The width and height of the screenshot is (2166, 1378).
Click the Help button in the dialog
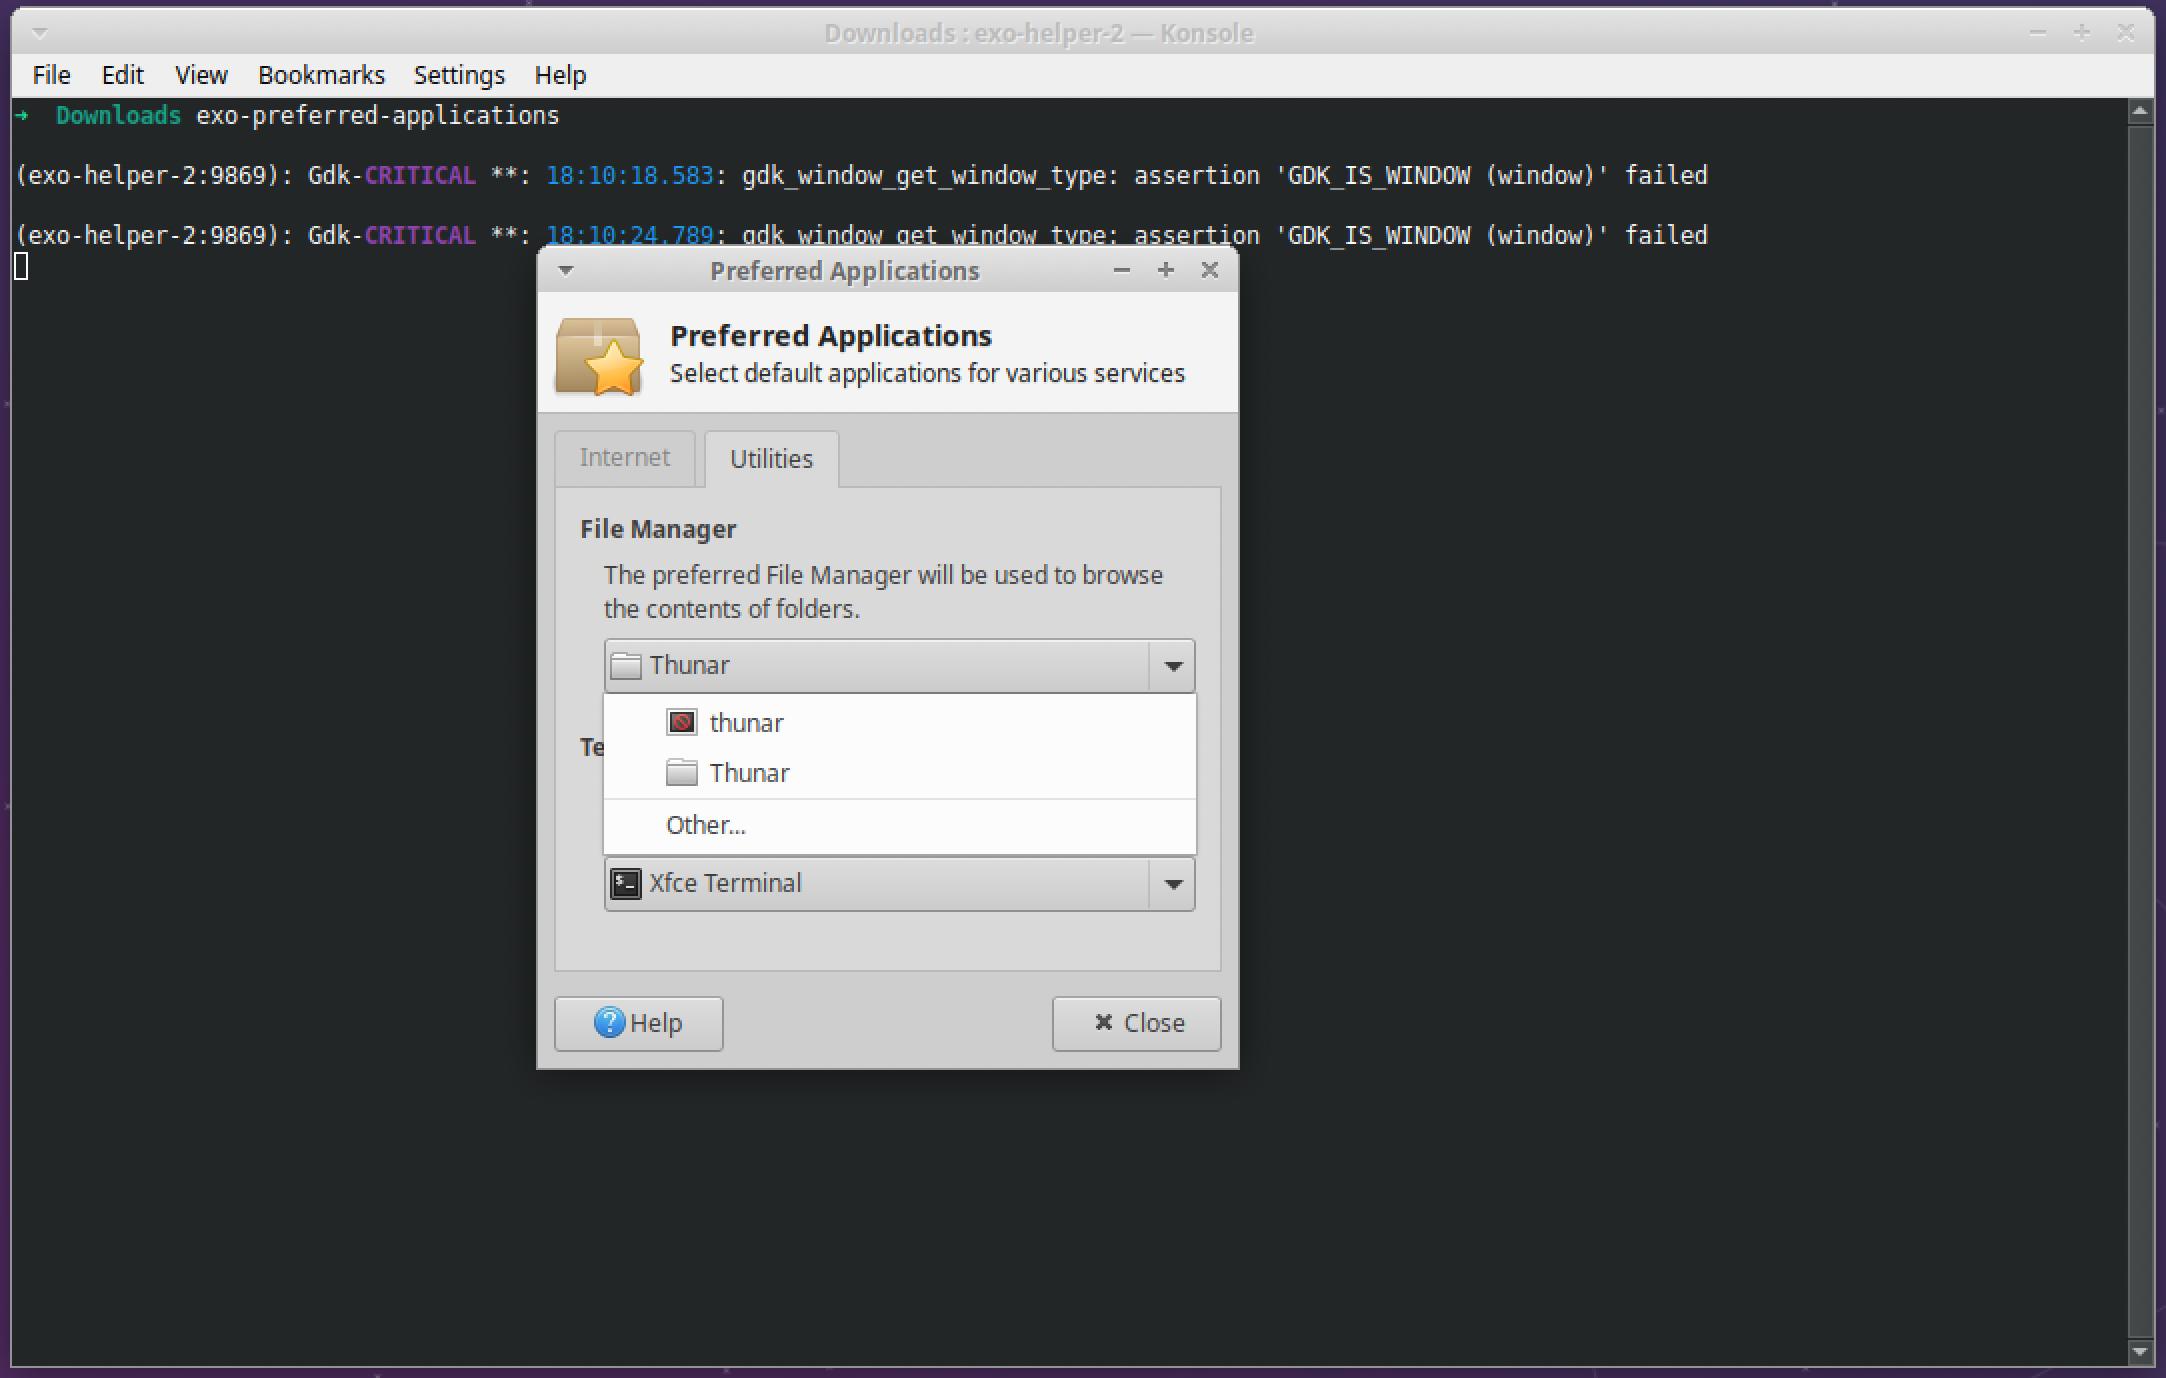tap(638, 1023)
